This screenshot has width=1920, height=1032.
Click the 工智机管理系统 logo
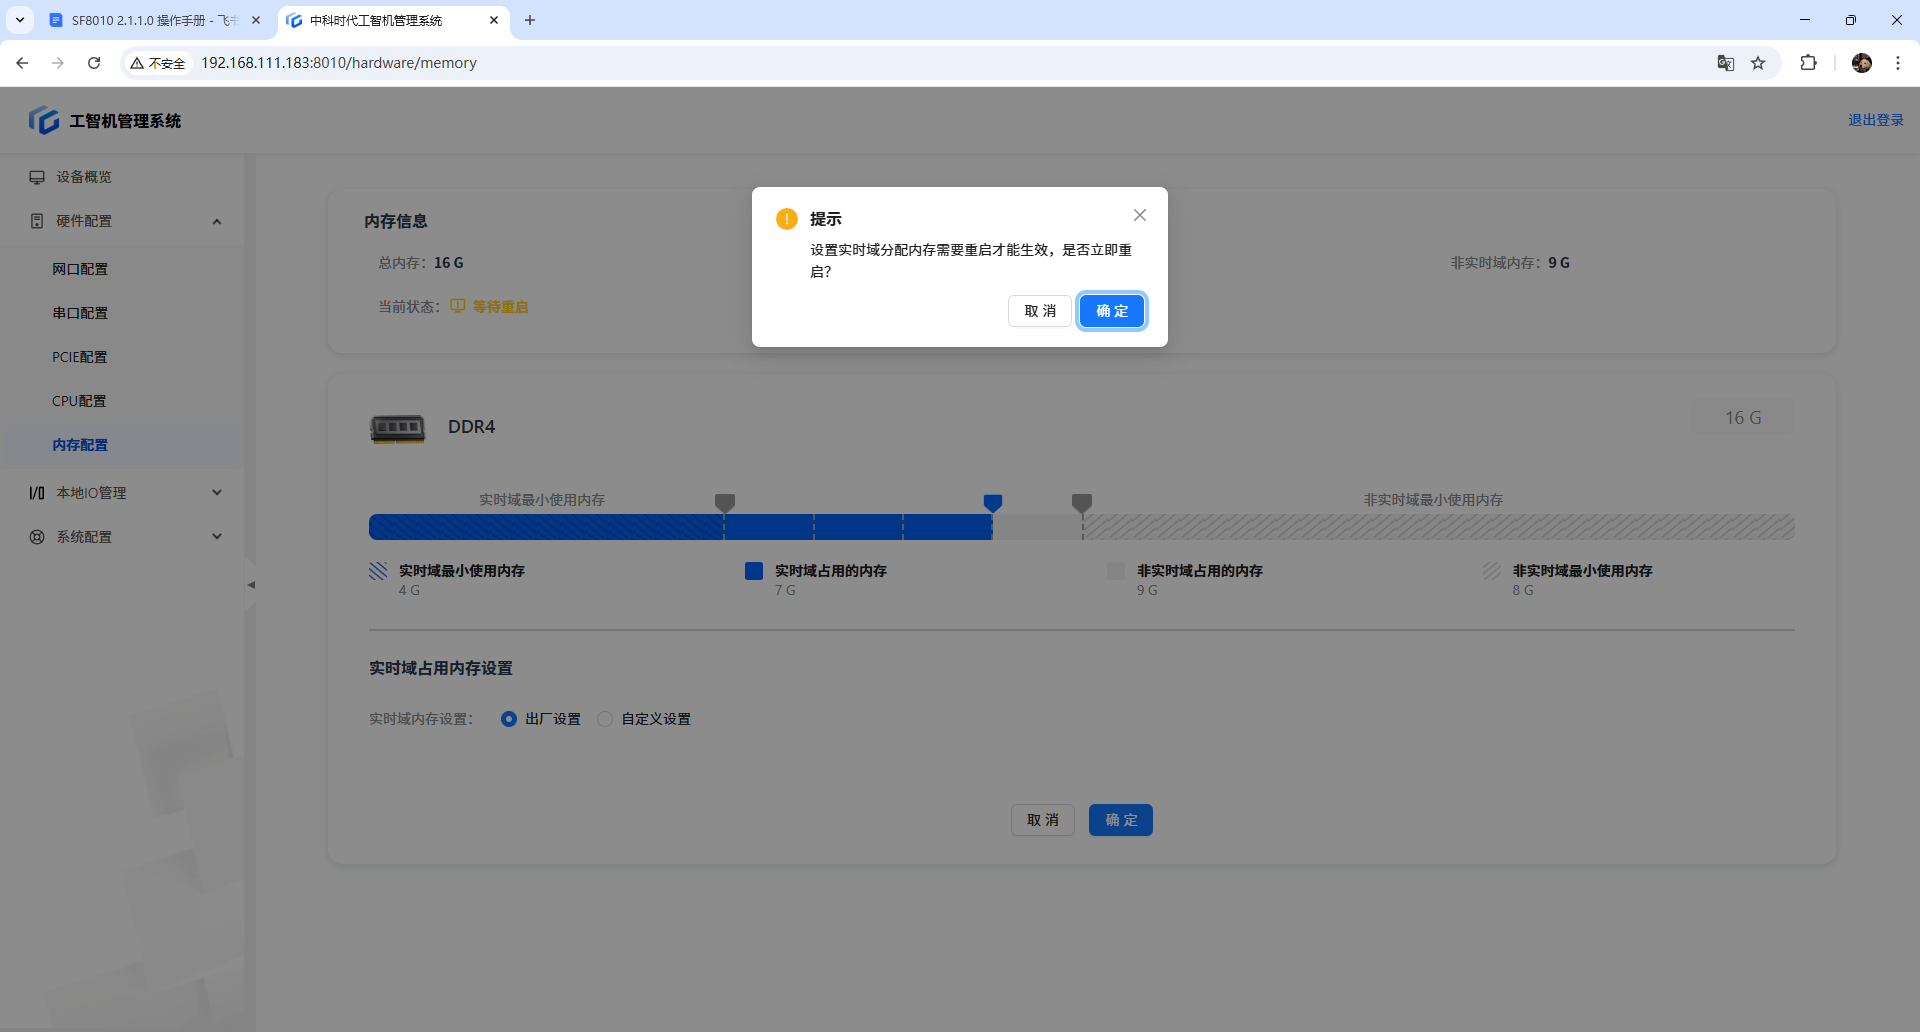point(44,120)
